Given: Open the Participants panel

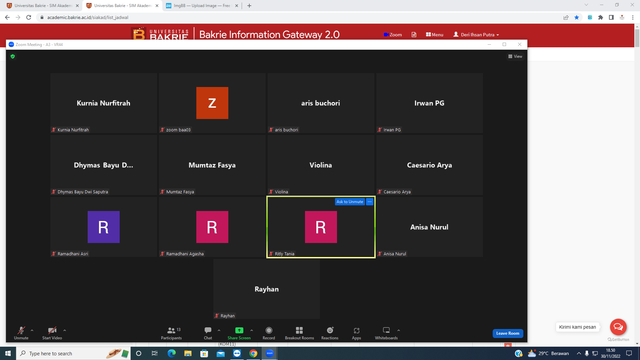Looking at the screenshot, I should click(x=171, y=333).
